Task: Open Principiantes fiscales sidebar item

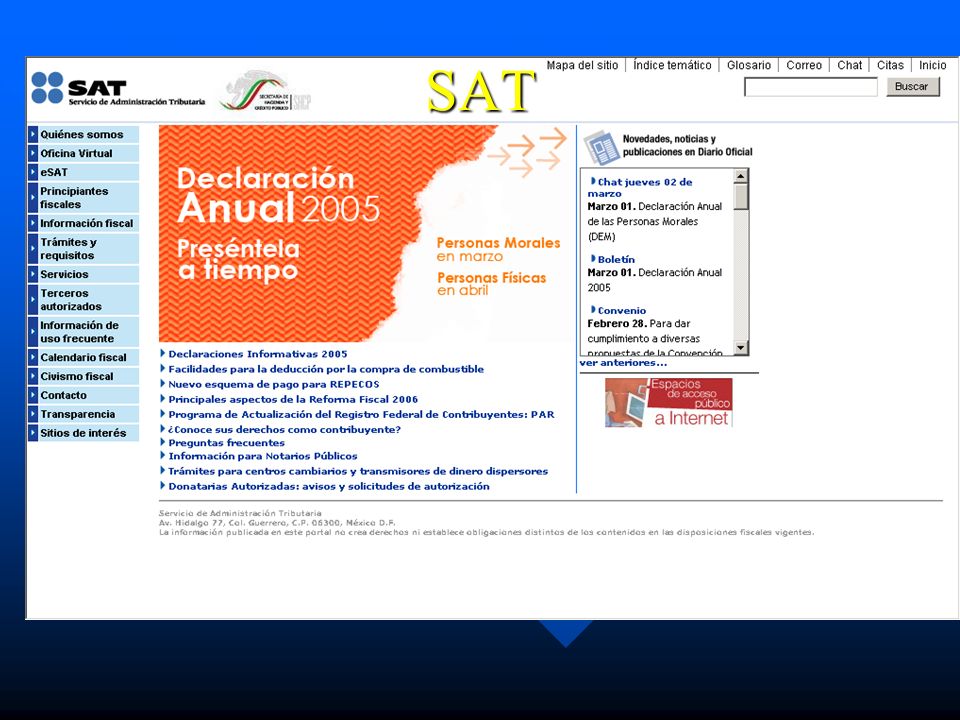Action: (x=84, y=198)
